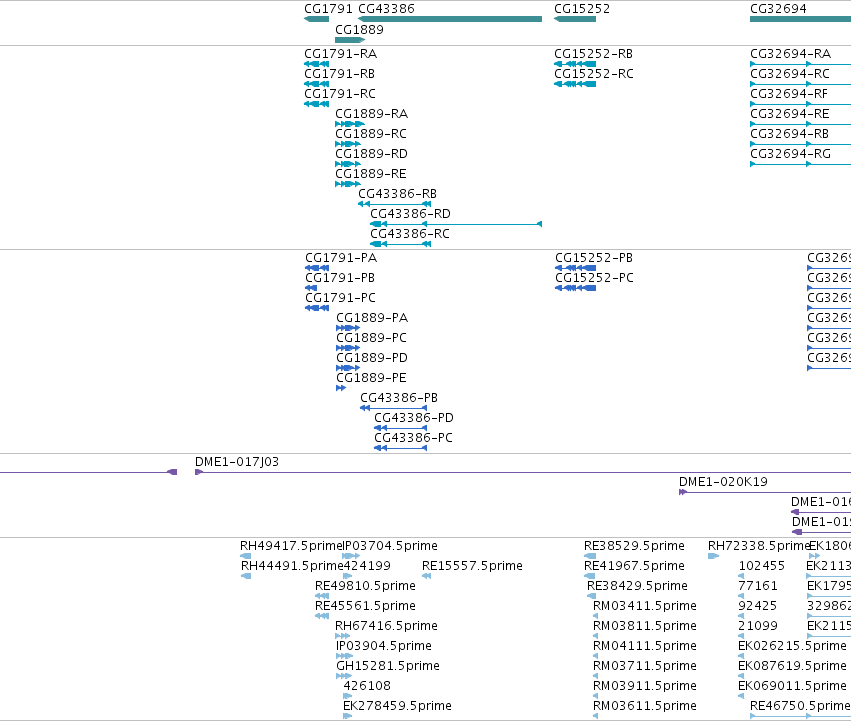Click the CG1889 gene label

click(x=359, y=30)
